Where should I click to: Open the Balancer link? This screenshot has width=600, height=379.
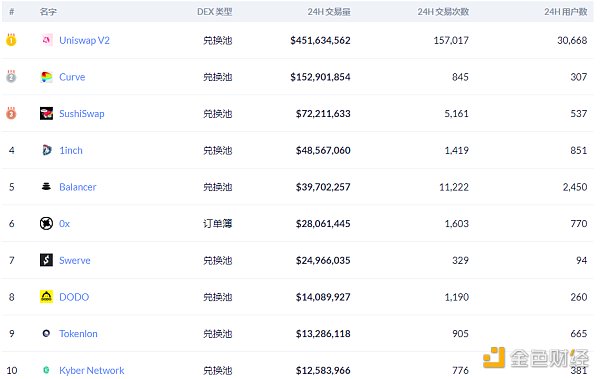pyautogui.click(x=77, y=187)
